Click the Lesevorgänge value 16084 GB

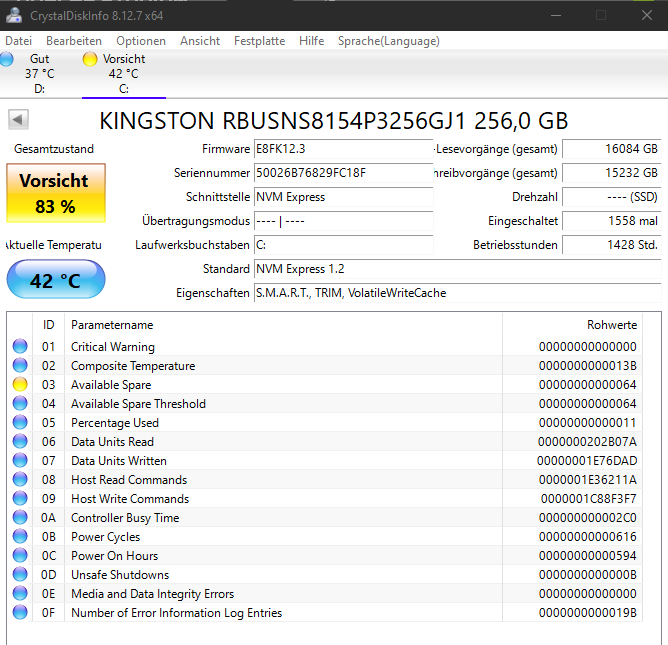pos(611,149)
